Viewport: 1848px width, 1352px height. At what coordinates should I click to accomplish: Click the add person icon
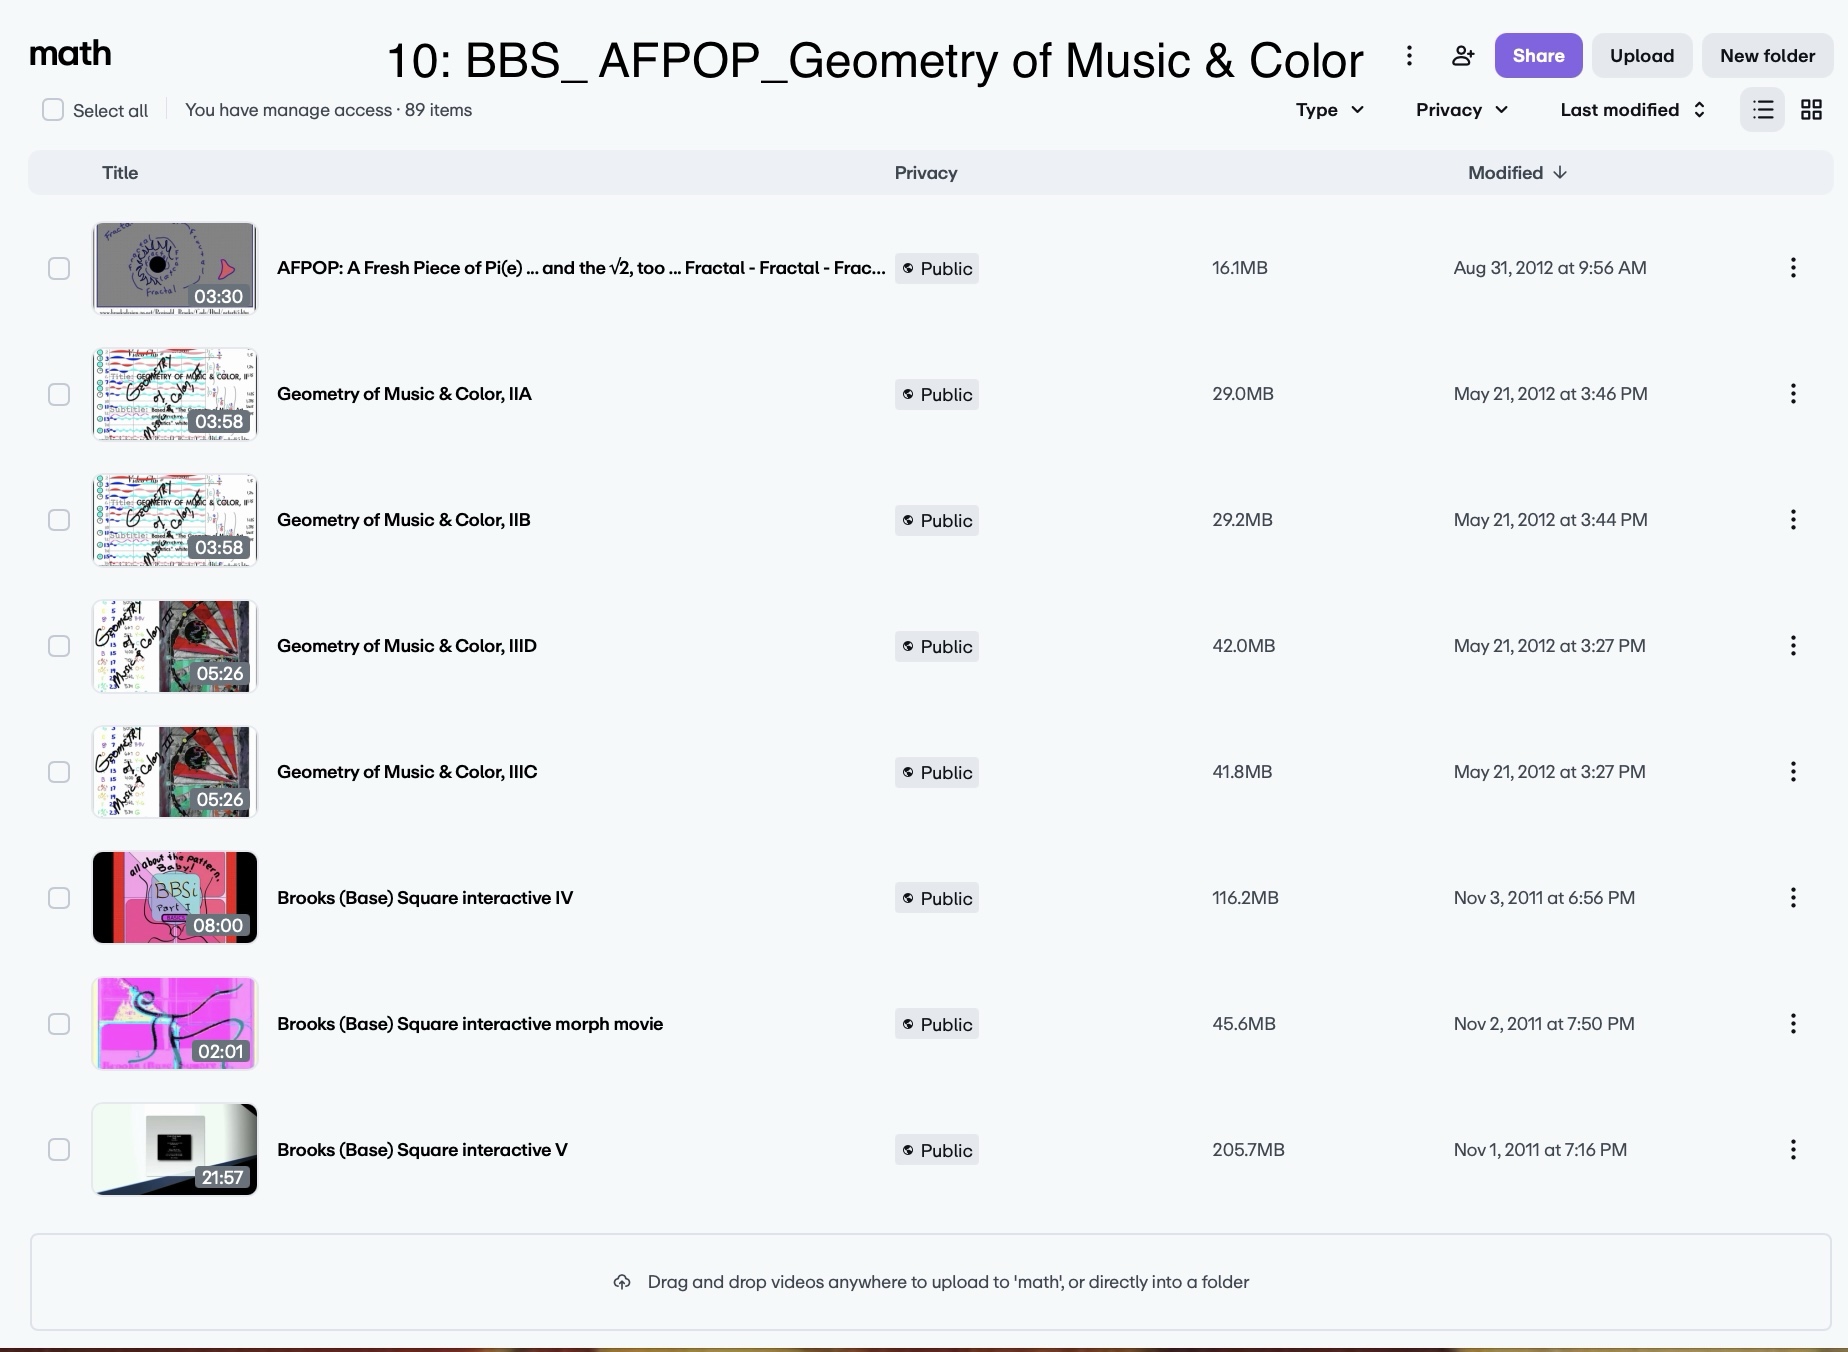coord(1463,56)
